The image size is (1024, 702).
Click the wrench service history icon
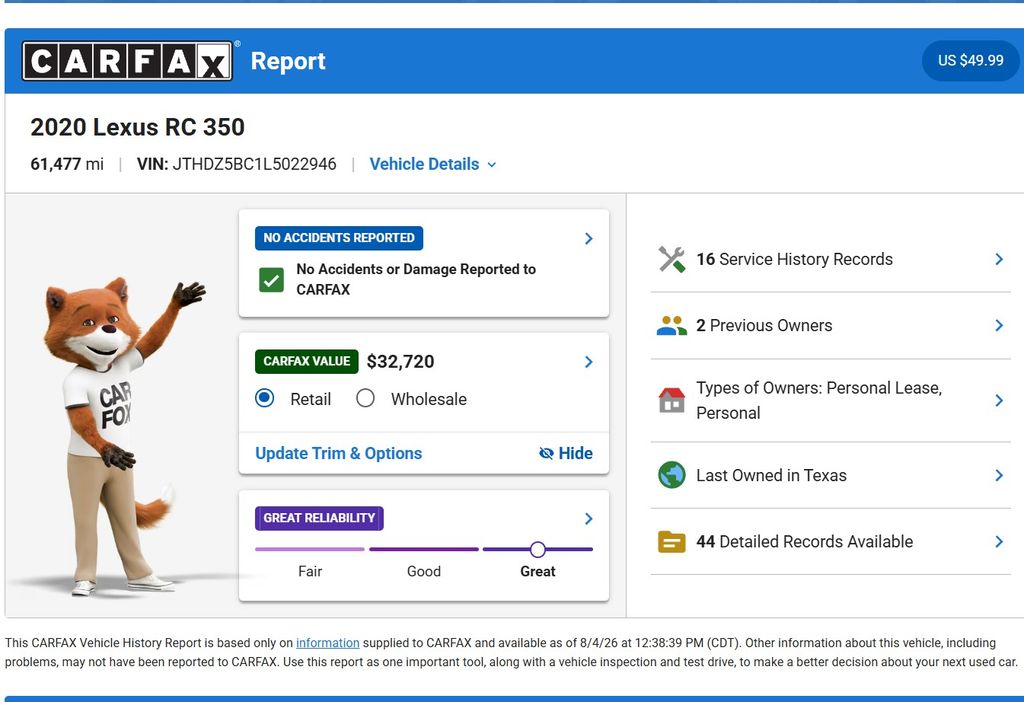(671, 259)
